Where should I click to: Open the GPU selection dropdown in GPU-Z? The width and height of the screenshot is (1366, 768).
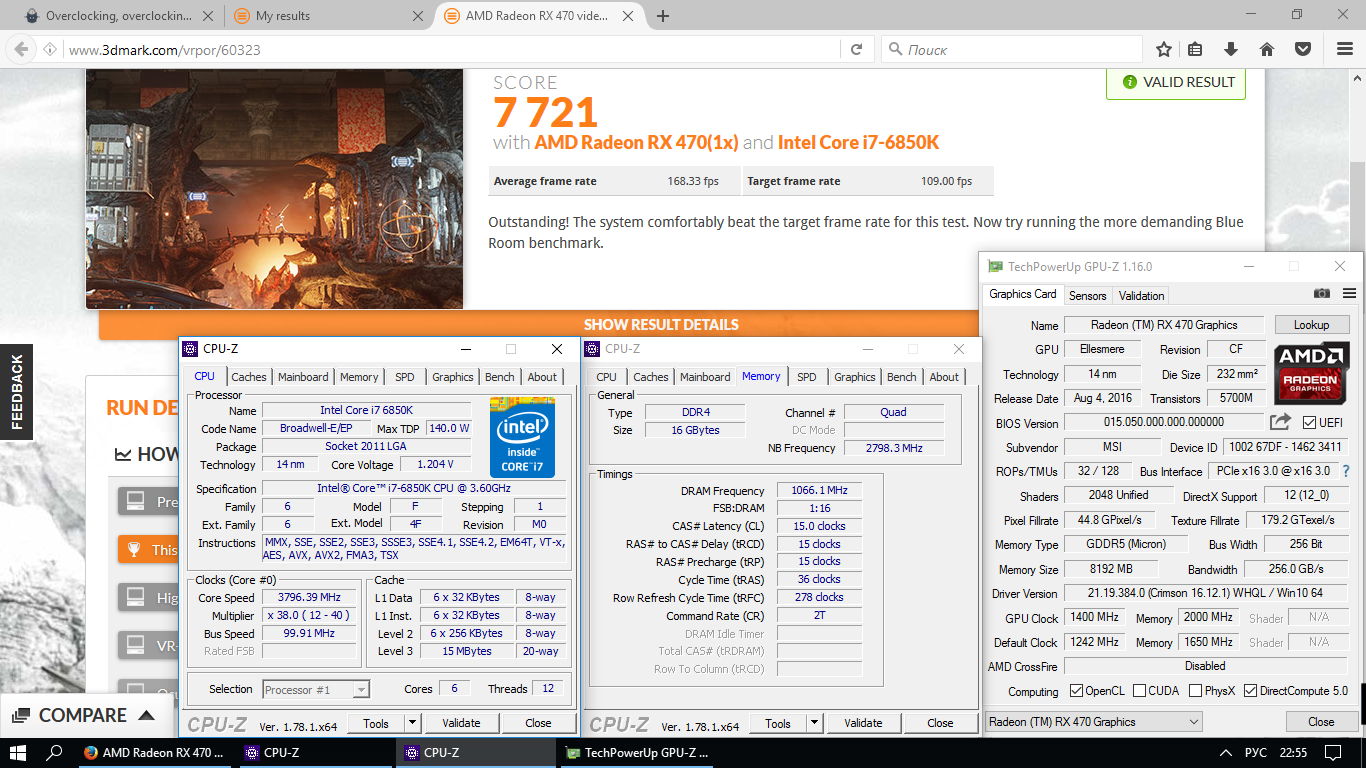1093,722
